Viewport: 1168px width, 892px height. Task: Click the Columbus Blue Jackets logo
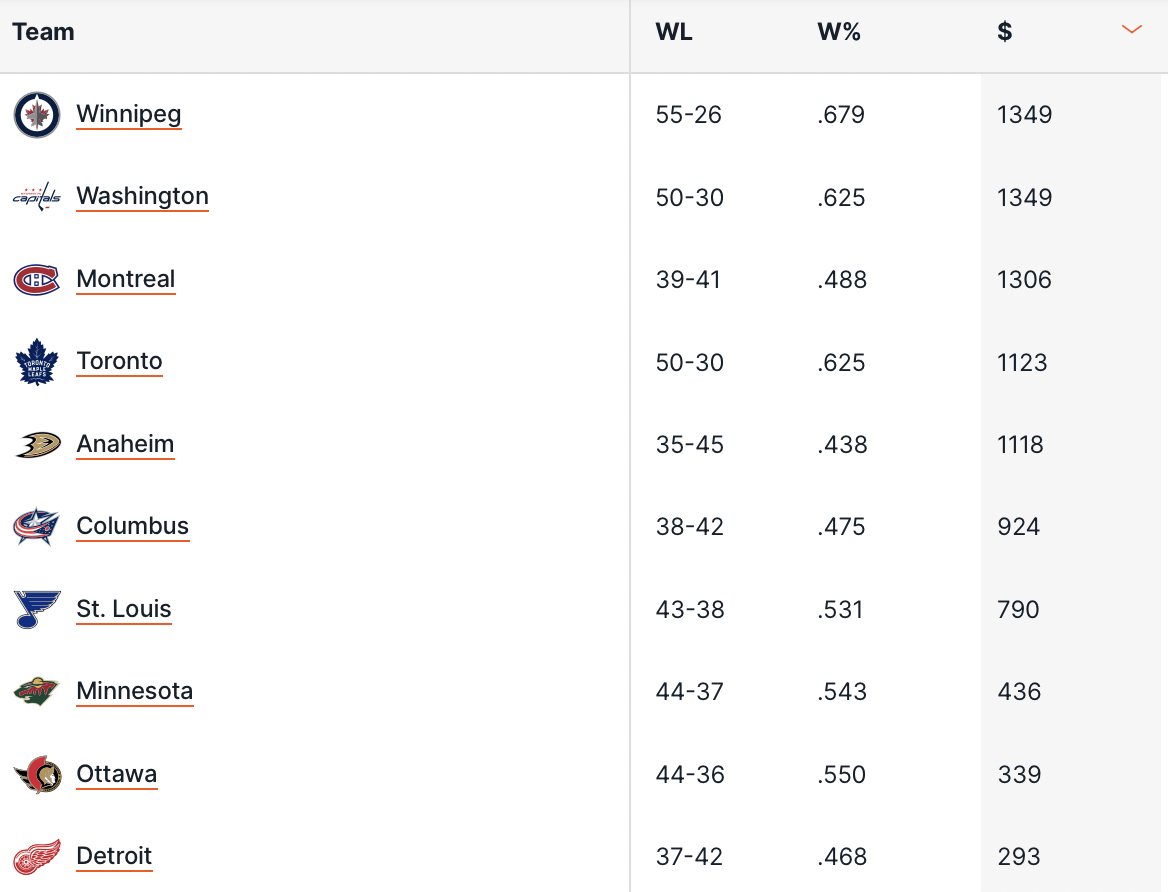click(37, 527)
